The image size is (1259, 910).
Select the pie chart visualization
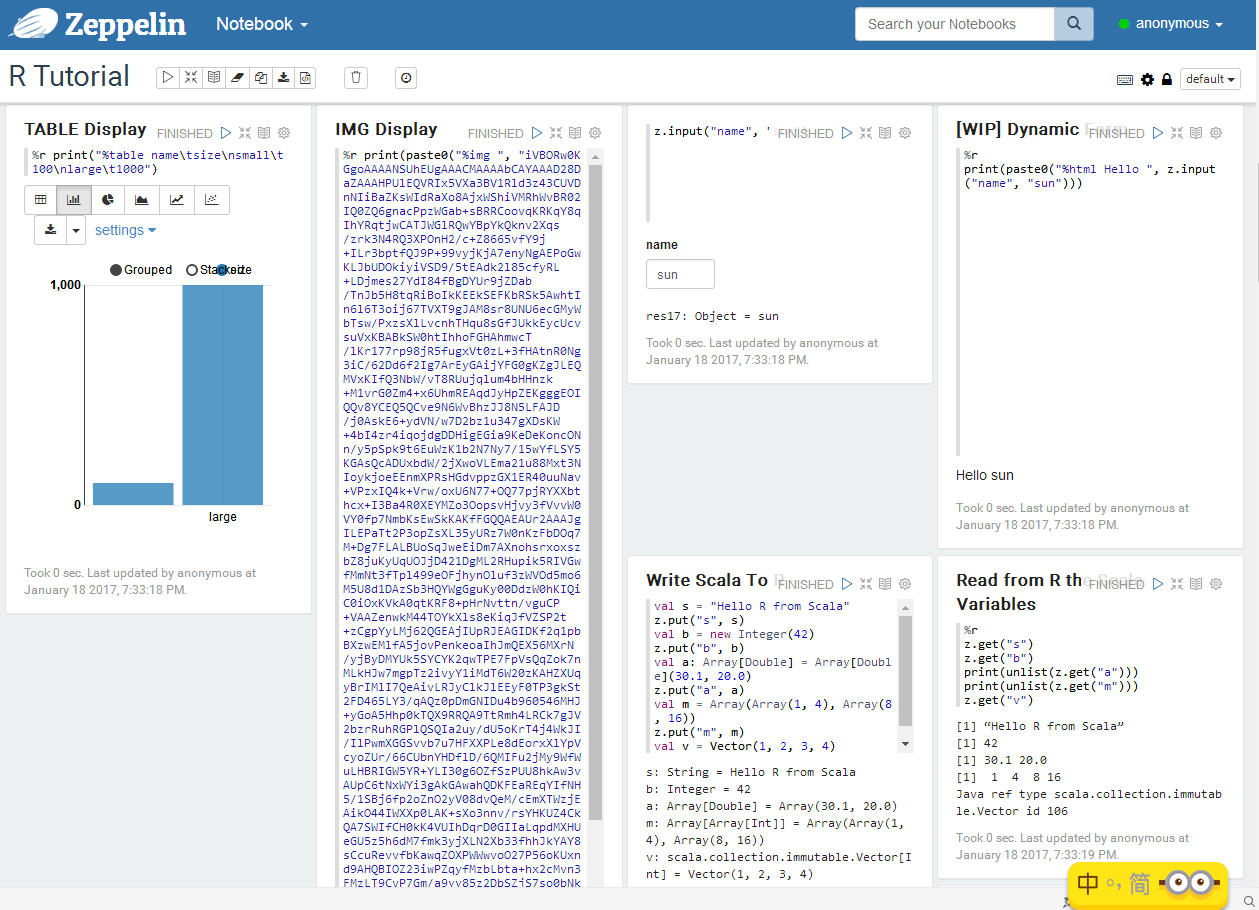tap(107, 199)
